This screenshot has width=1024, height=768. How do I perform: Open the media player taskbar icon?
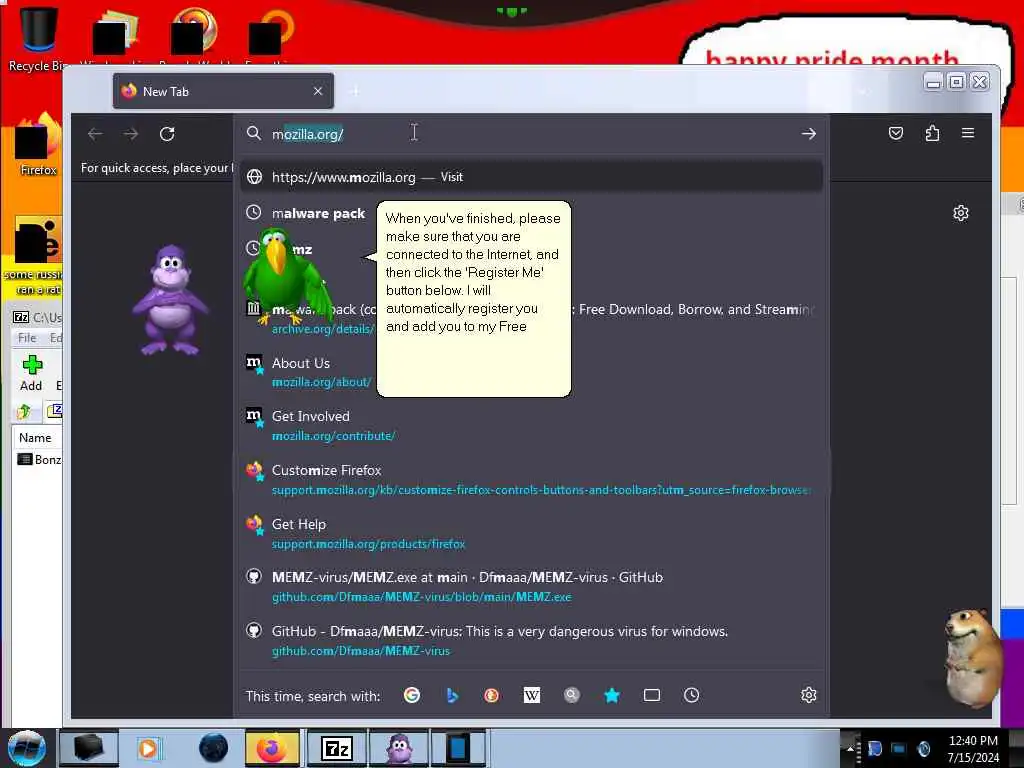(149, 748)
